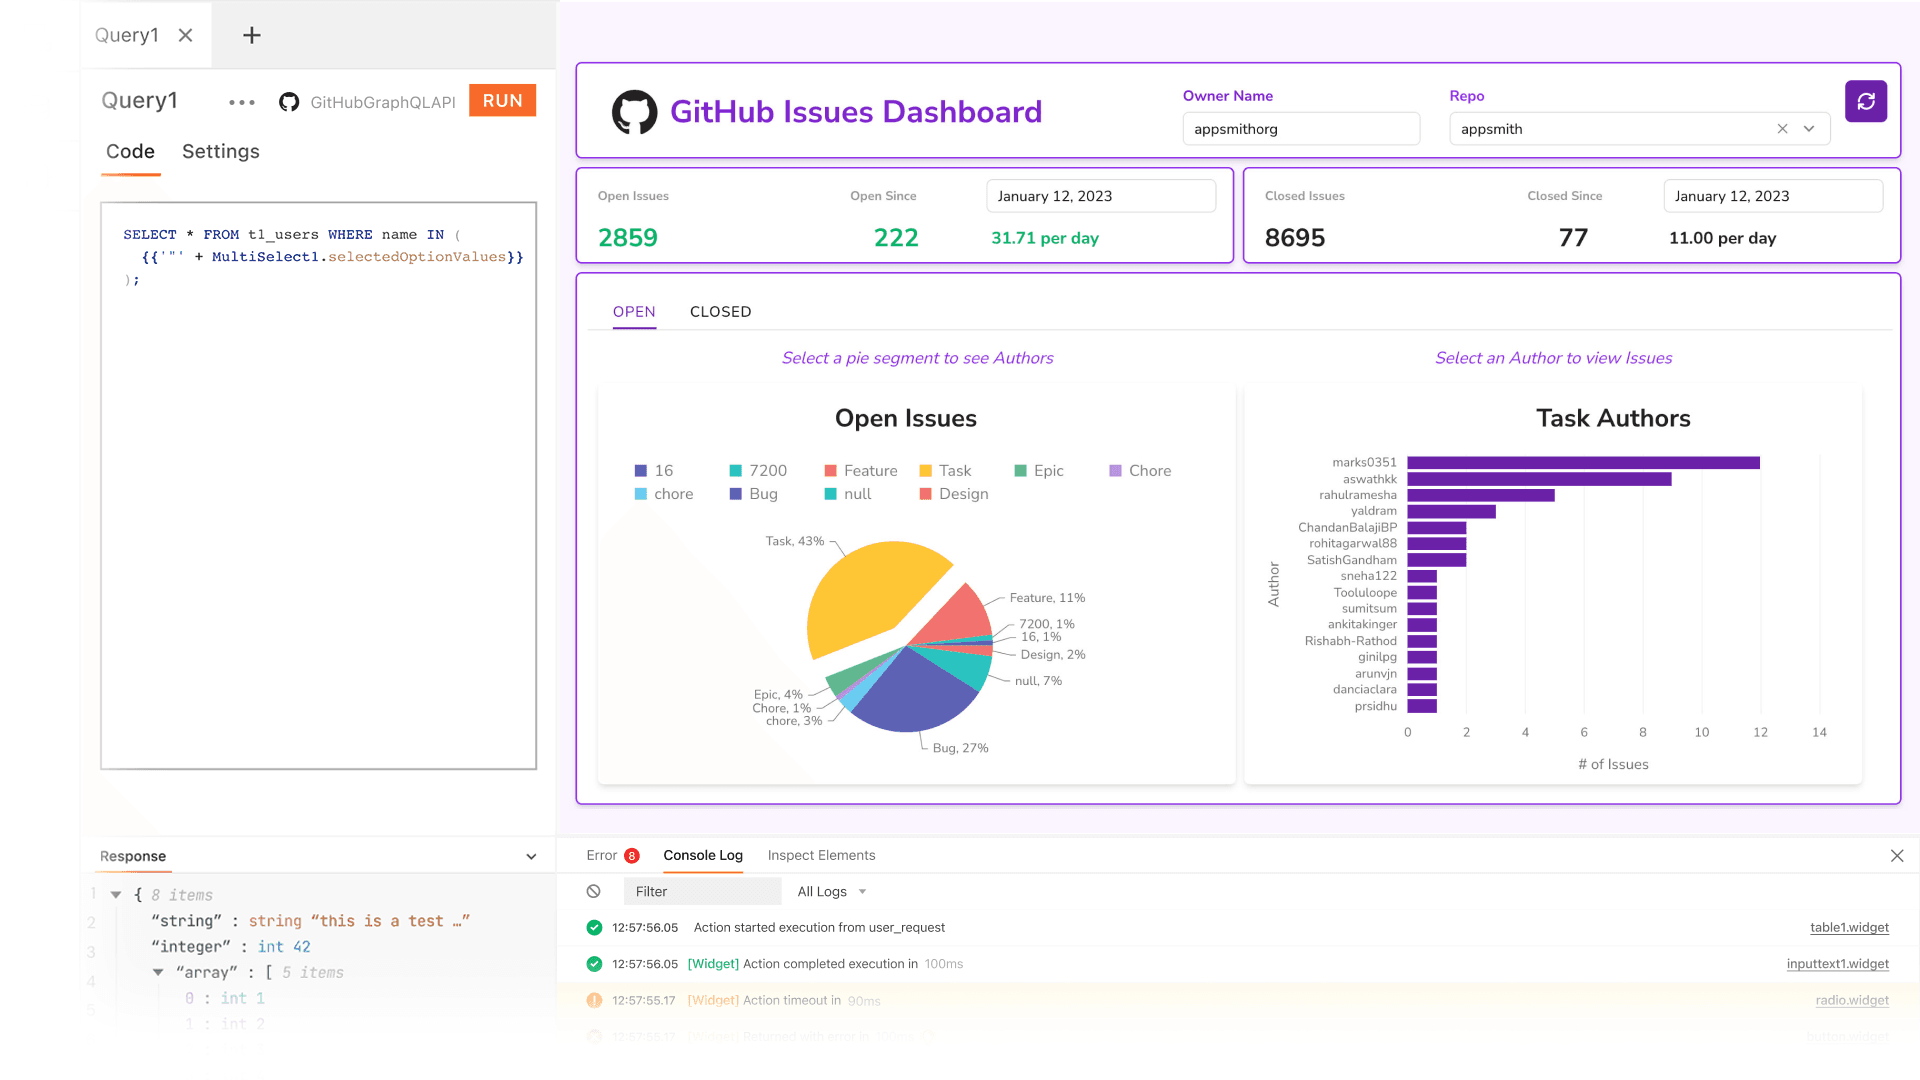
Task: Click the purple Chore color swatch in the legend
Action: tap(1114, 470)
